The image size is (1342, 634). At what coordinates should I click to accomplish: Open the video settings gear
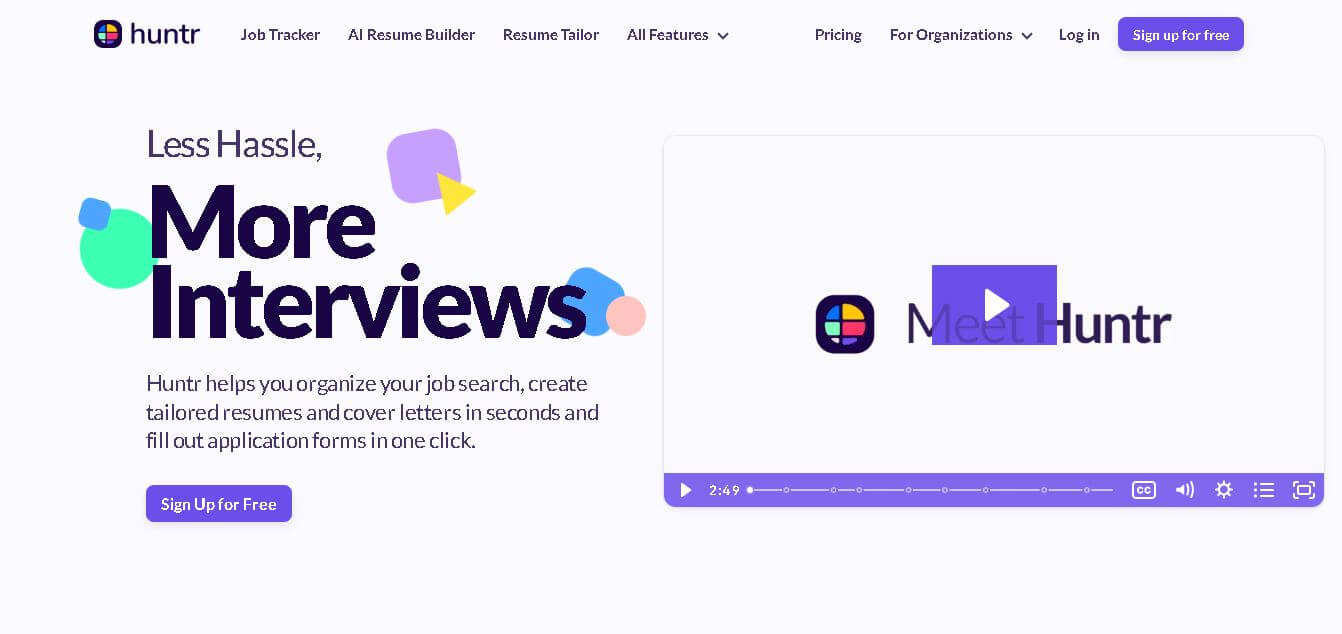point(1224,490)
